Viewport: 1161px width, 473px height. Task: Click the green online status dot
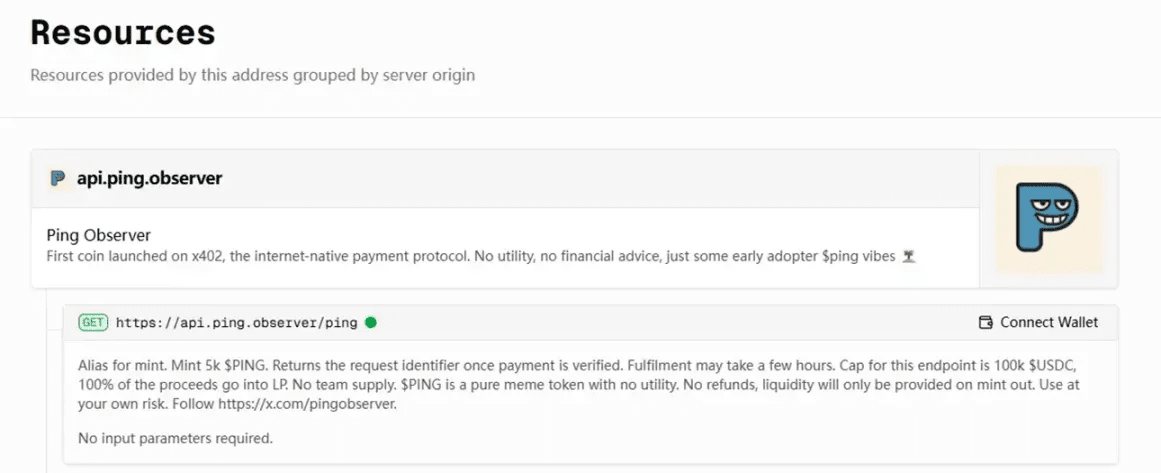371,322
